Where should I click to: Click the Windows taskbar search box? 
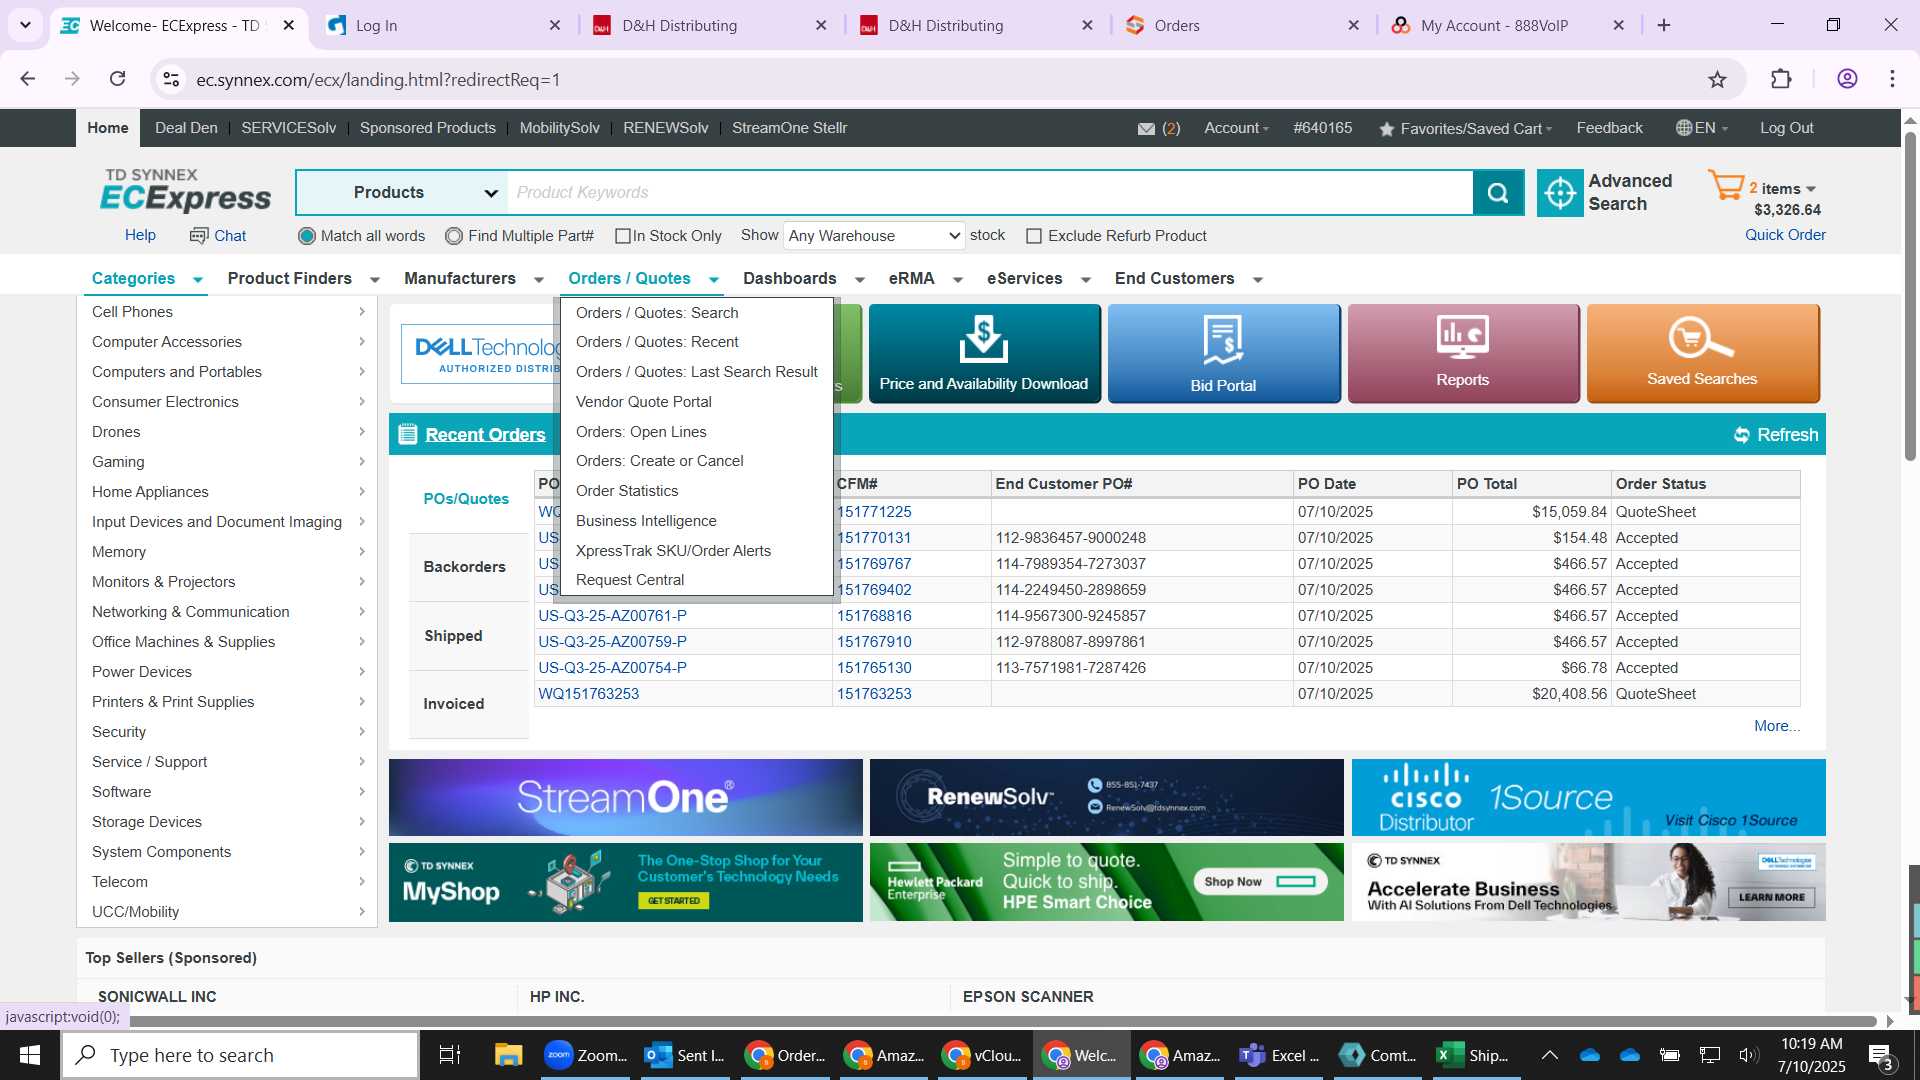[240, 1055]
